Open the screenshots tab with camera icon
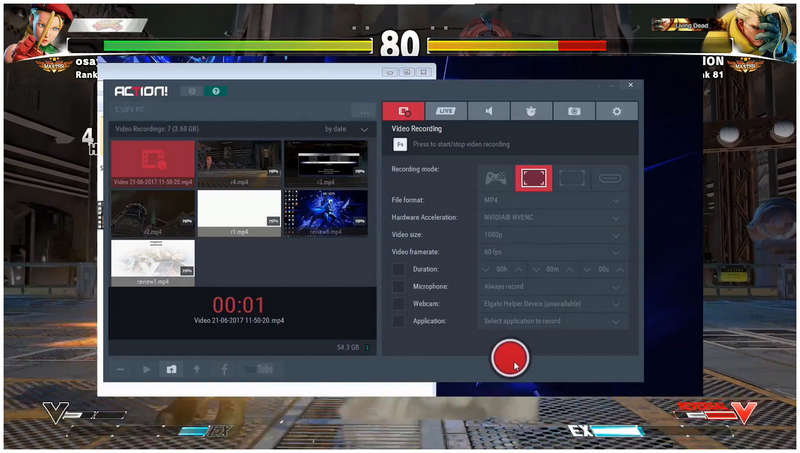 click(574, 111)
